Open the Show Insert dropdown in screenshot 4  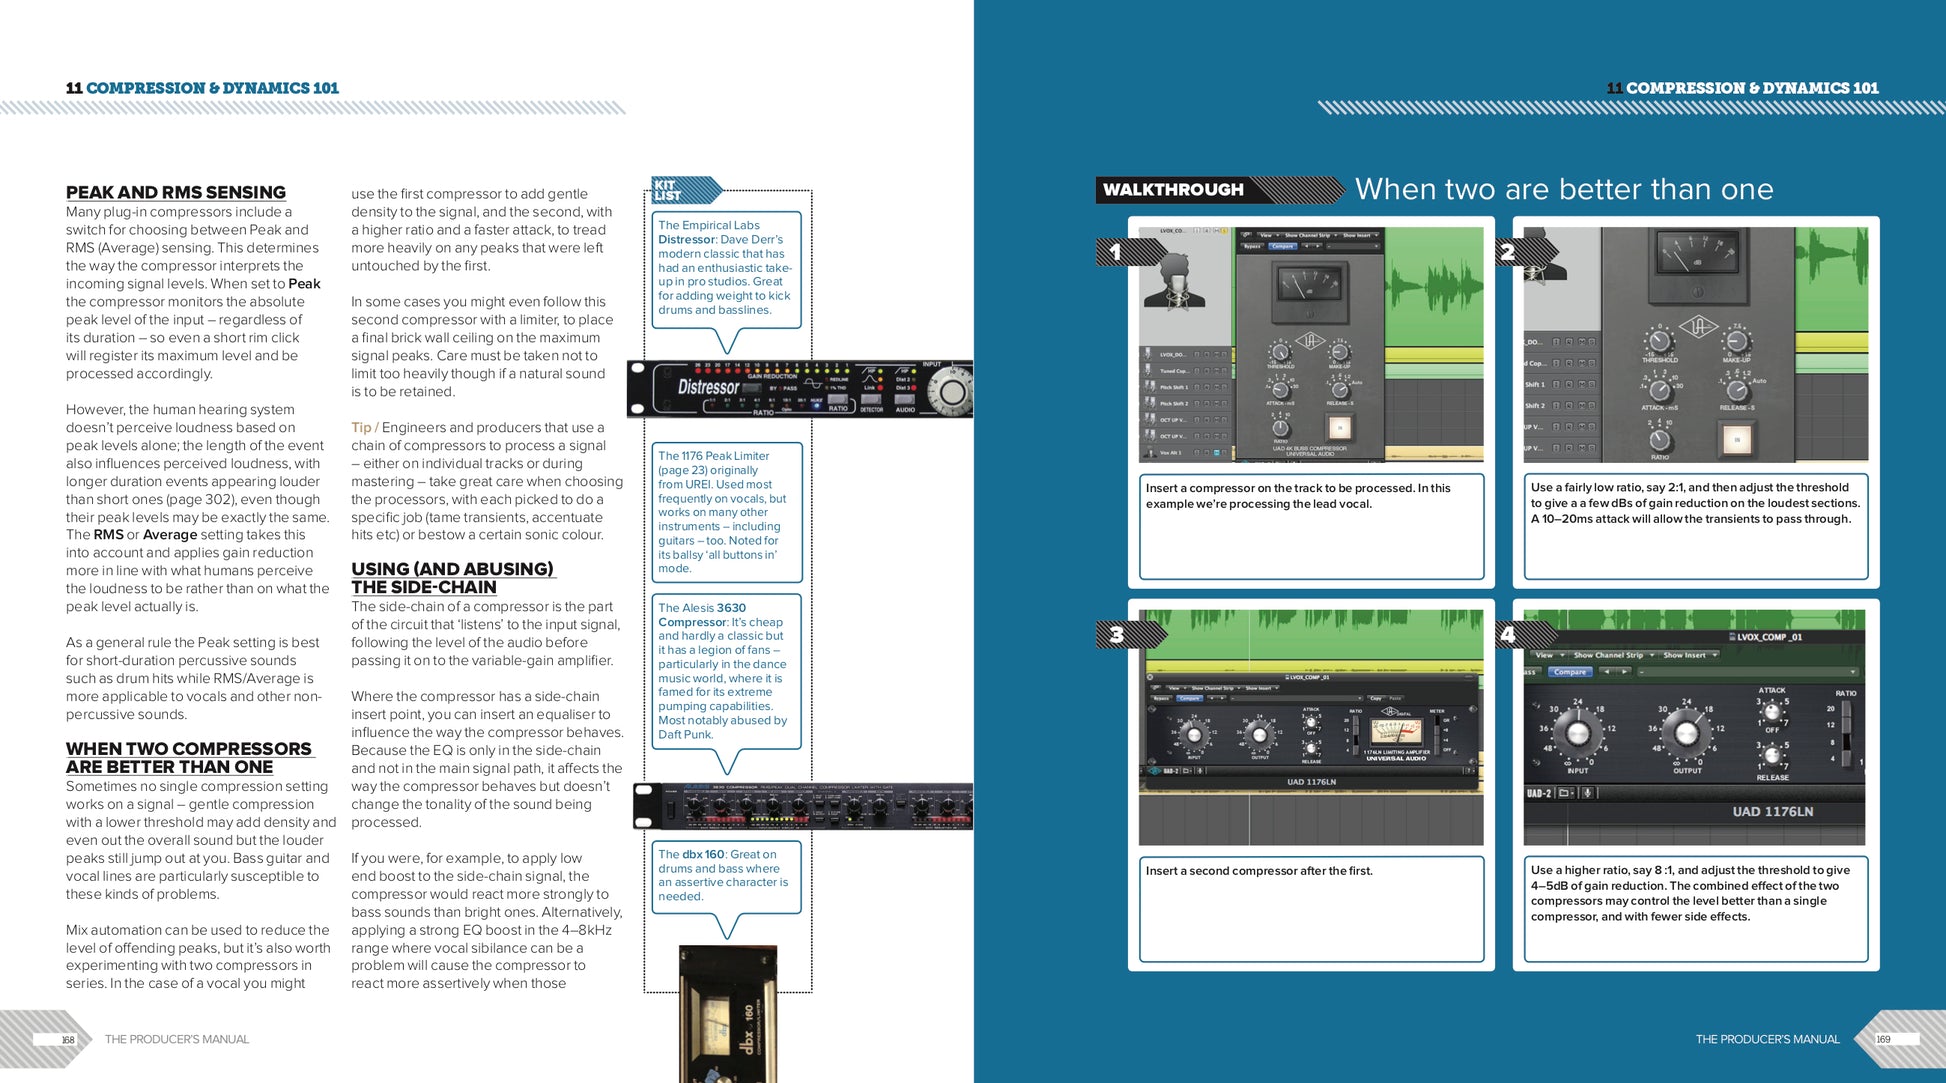pos(1688,655)
